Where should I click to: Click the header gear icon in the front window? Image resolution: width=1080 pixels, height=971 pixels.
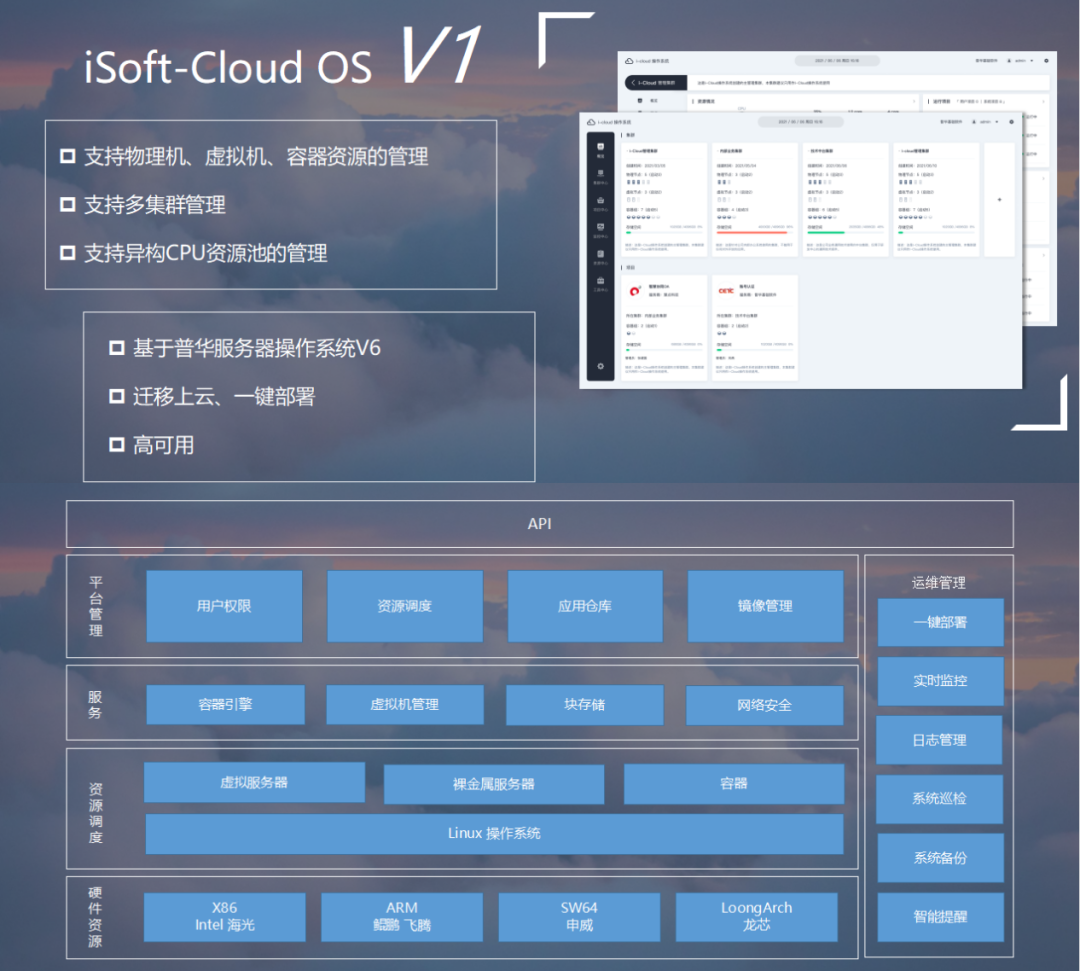point(1011,122)
